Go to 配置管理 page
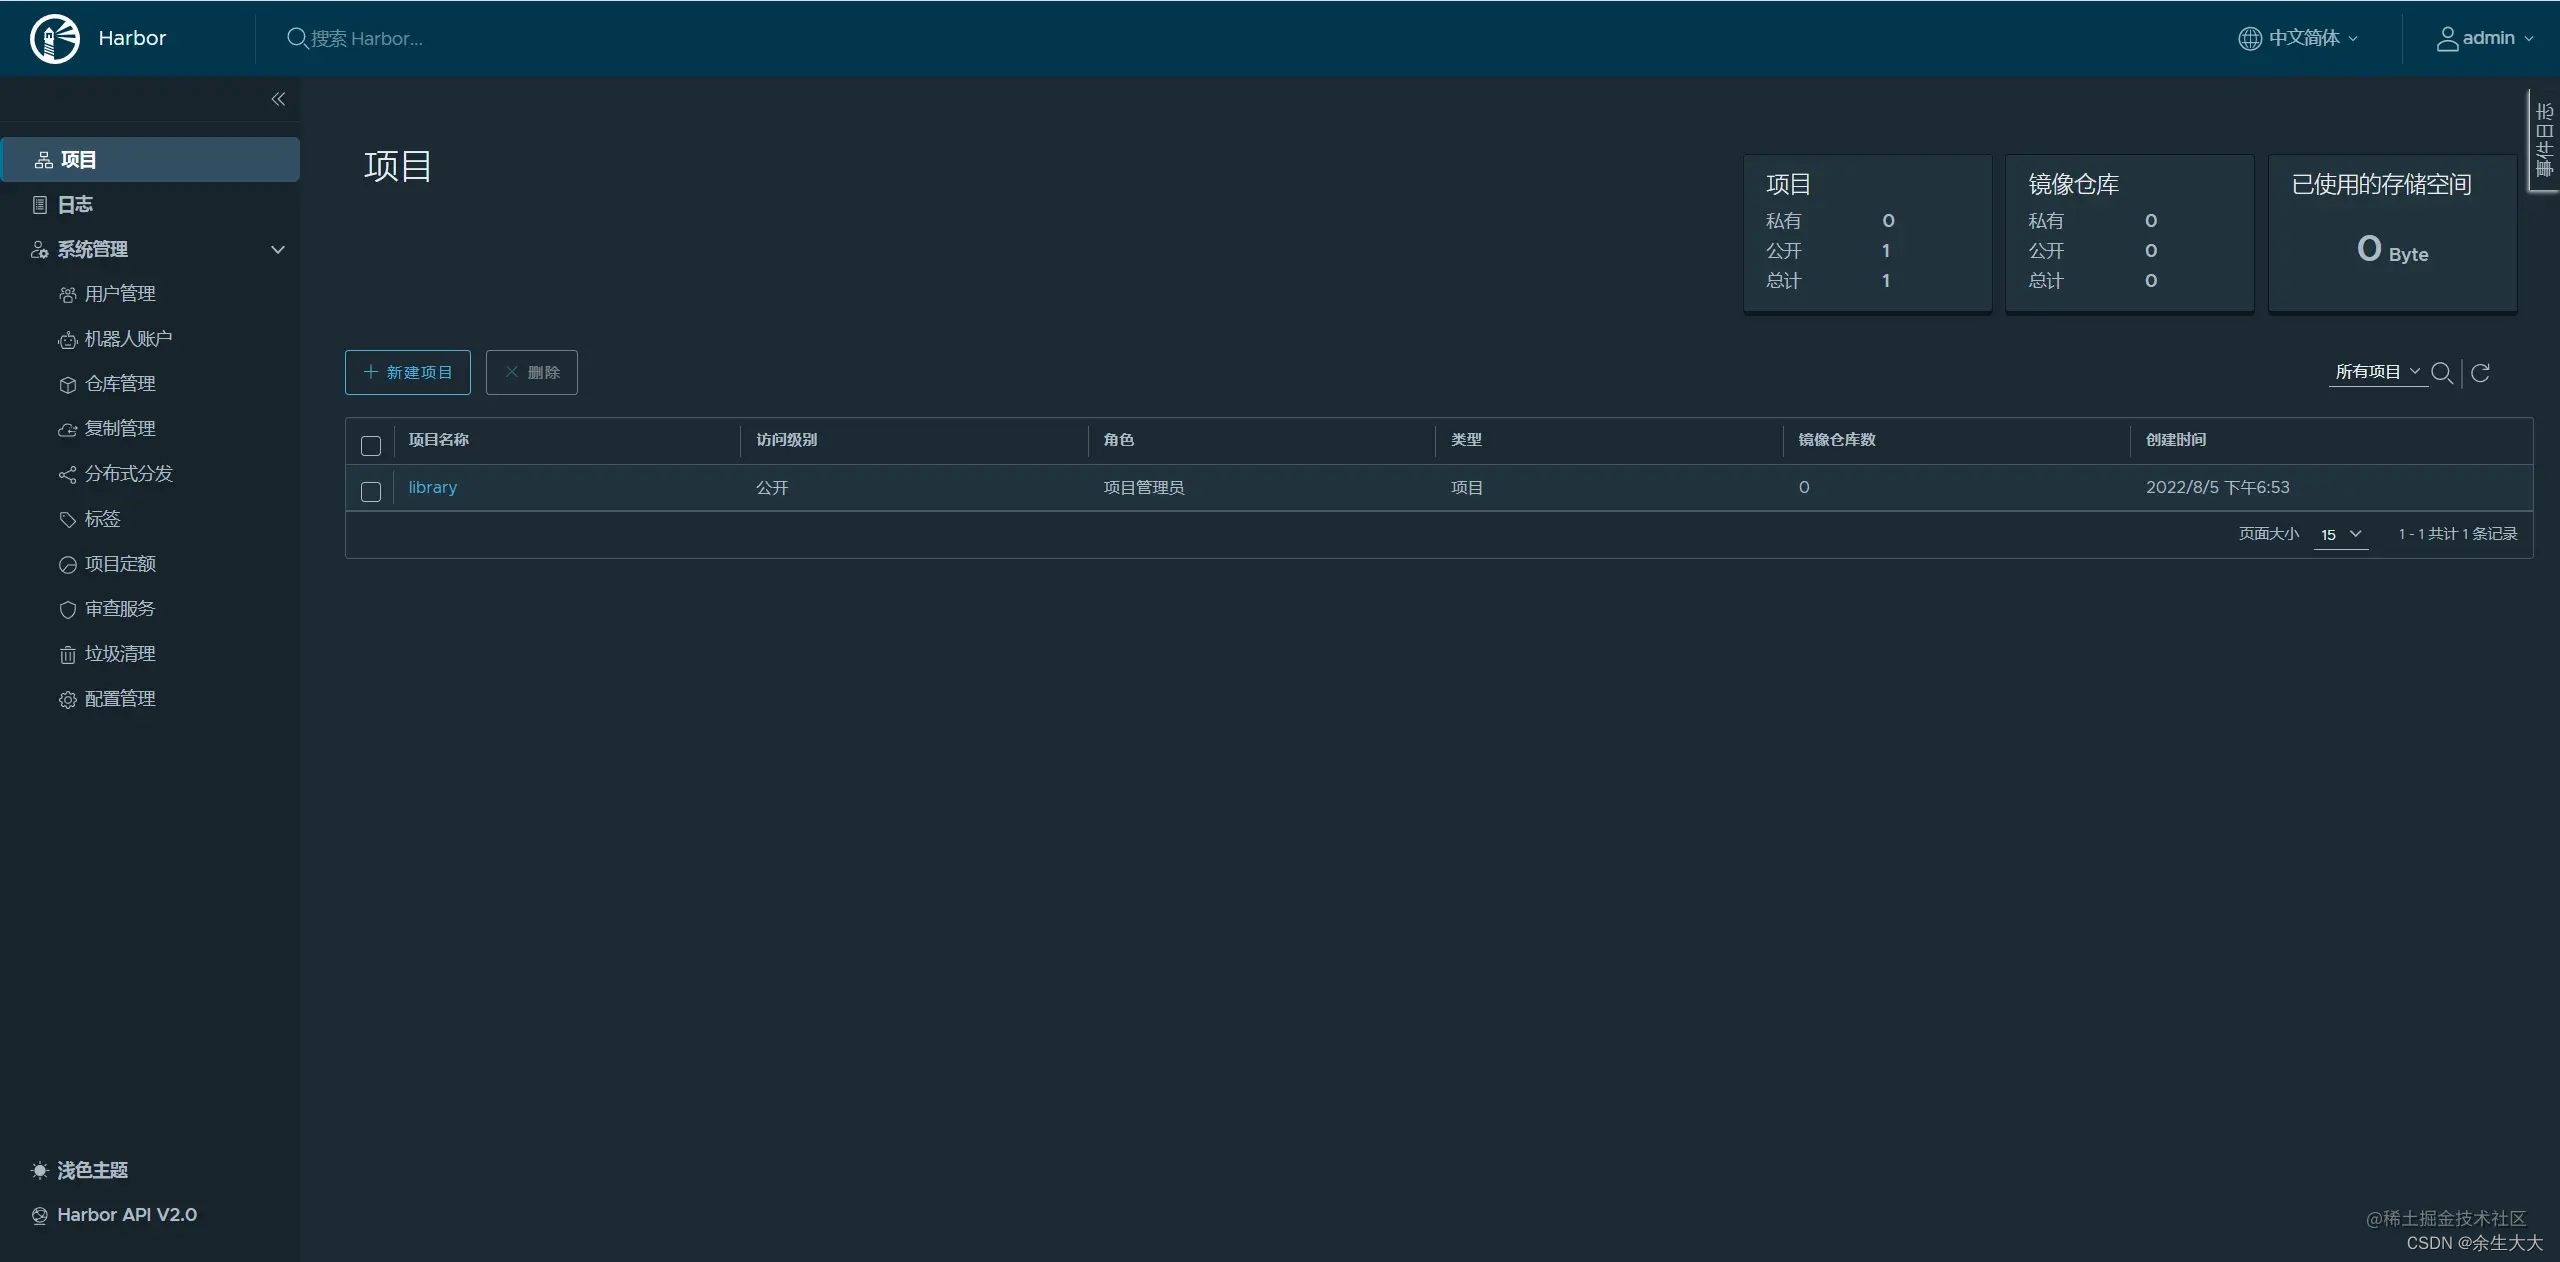Image resolution: width=2560 pixels, height=1262 pixels. coord(120,699)
